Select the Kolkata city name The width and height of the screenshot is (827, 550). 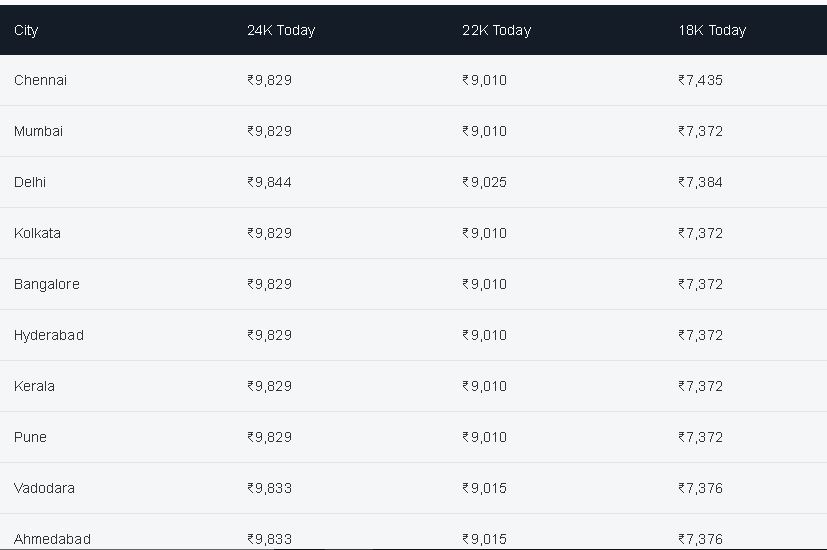[37, 233]
